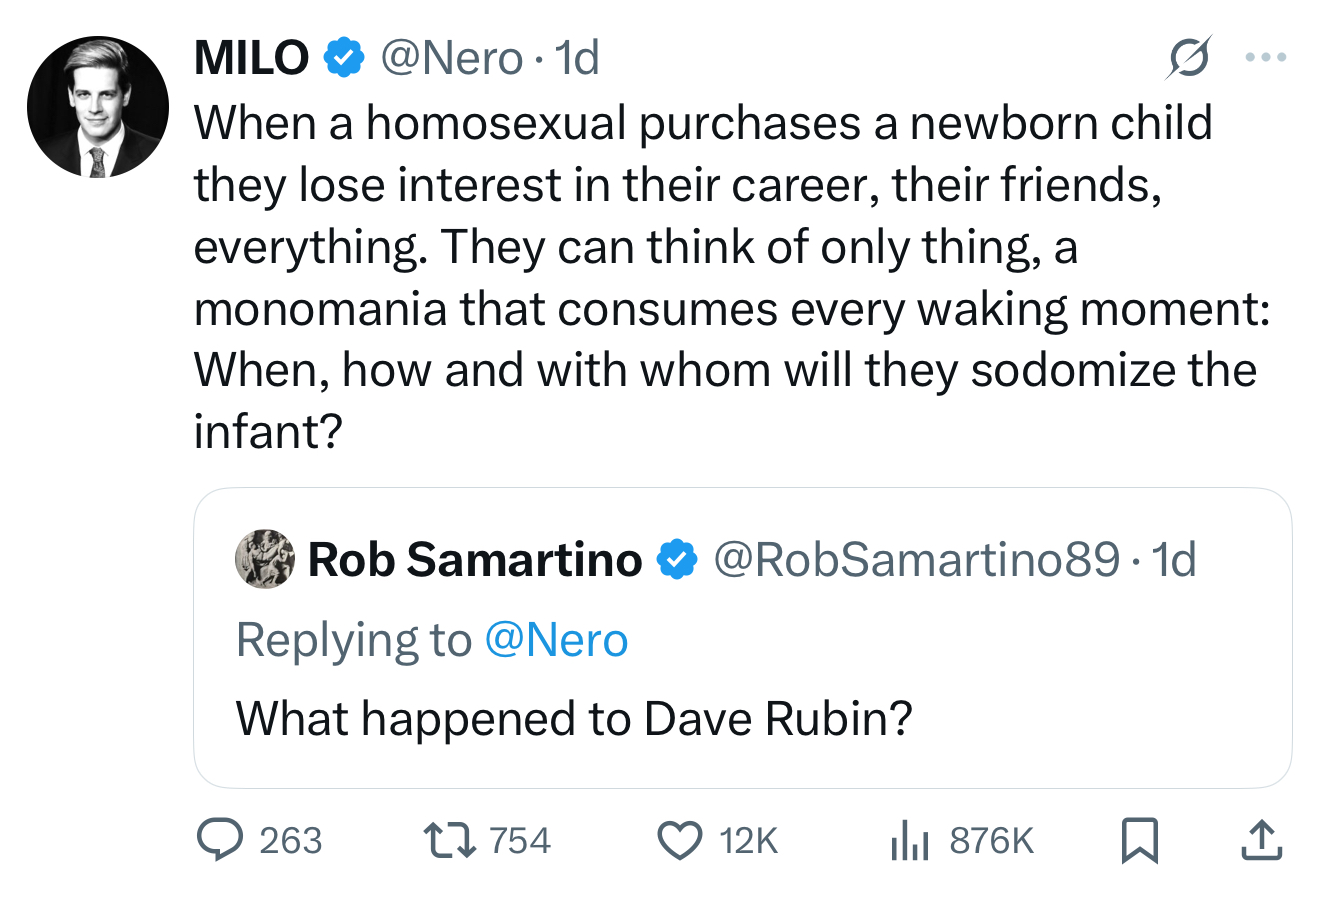Bookmark this post

[1139, 840]
